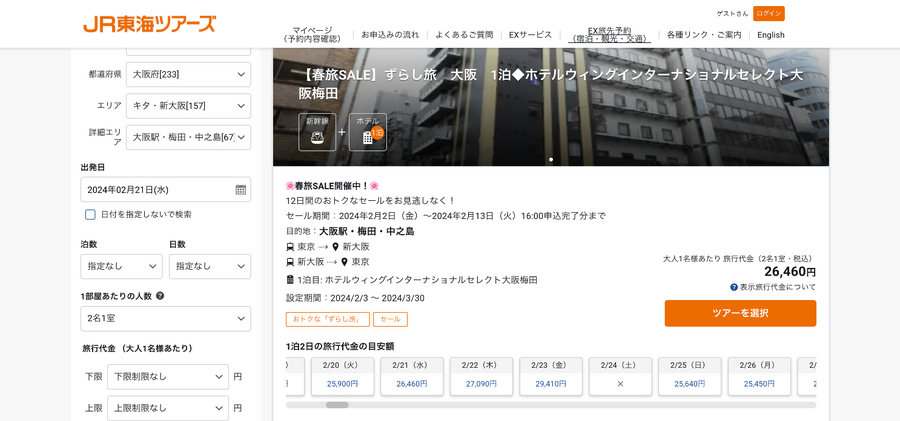This screenshot has width=900, height=421.
Task: Click the hotel banner photo
Action: pos(551,107)
